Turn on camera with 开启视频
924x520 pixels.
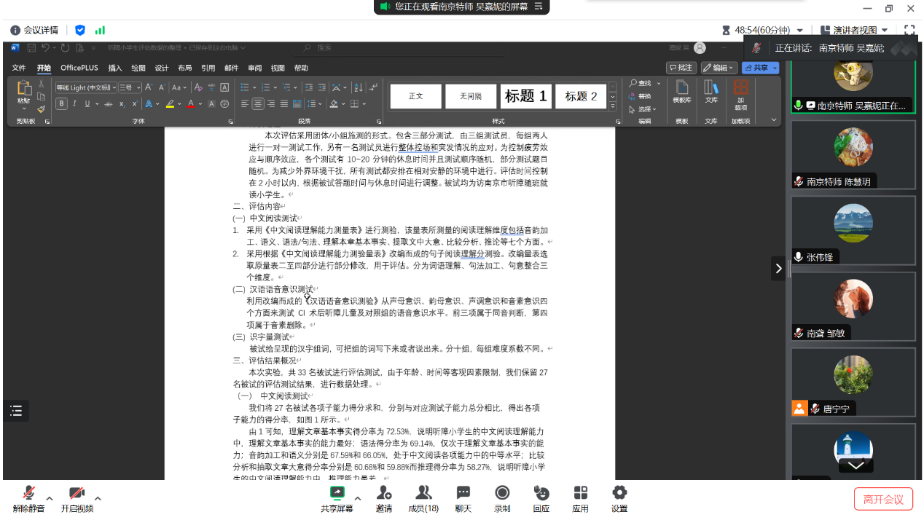coord(76,497)
